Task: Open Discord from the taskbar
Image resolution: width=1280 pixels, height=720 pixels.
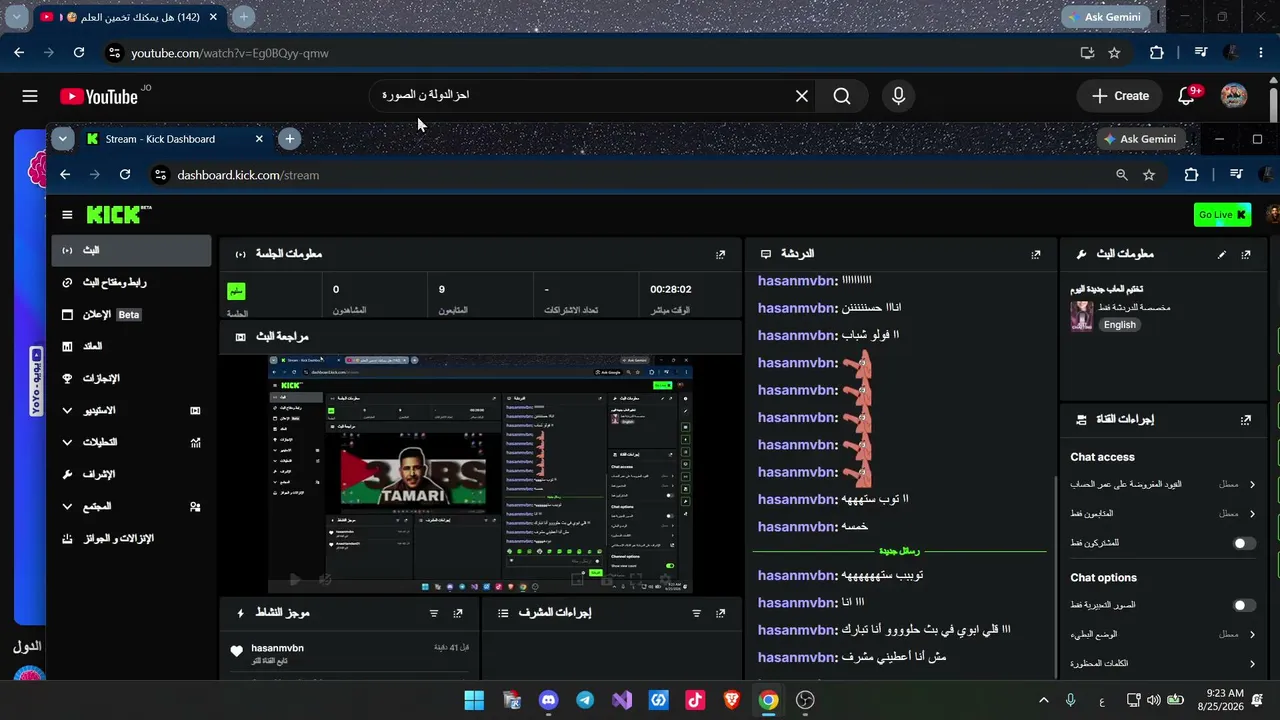Action: click(548, 700)
